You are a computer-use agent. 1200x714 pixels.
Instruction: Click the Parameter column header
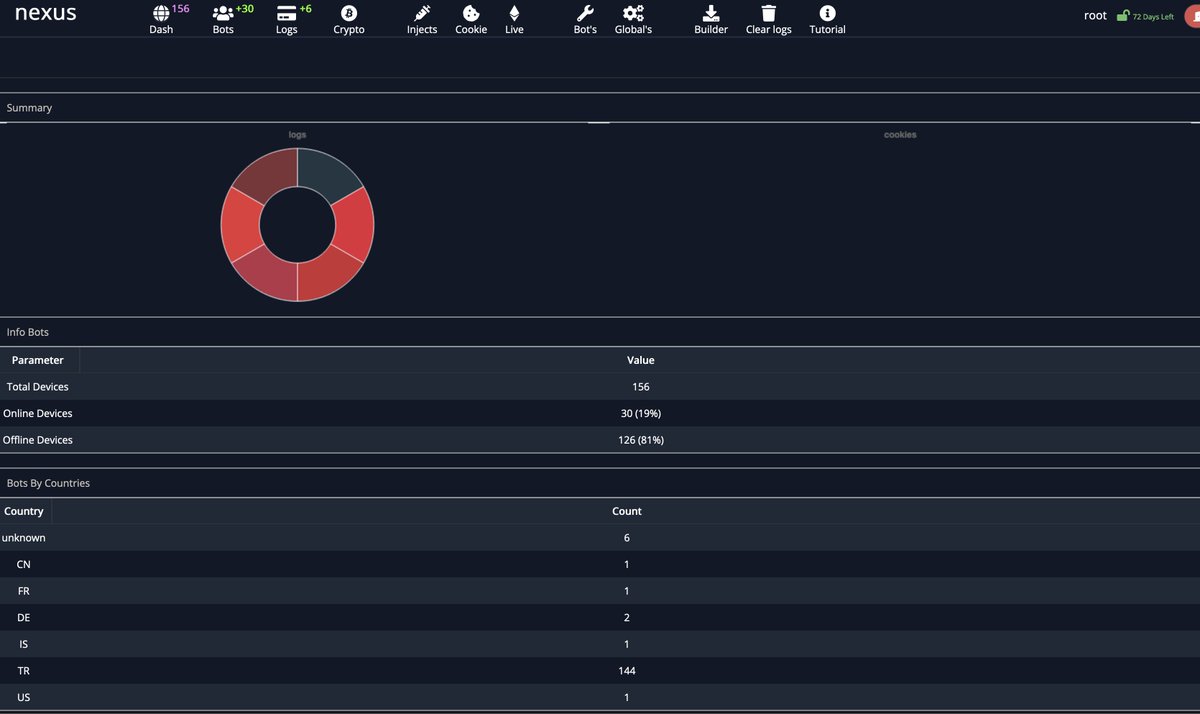38,360
